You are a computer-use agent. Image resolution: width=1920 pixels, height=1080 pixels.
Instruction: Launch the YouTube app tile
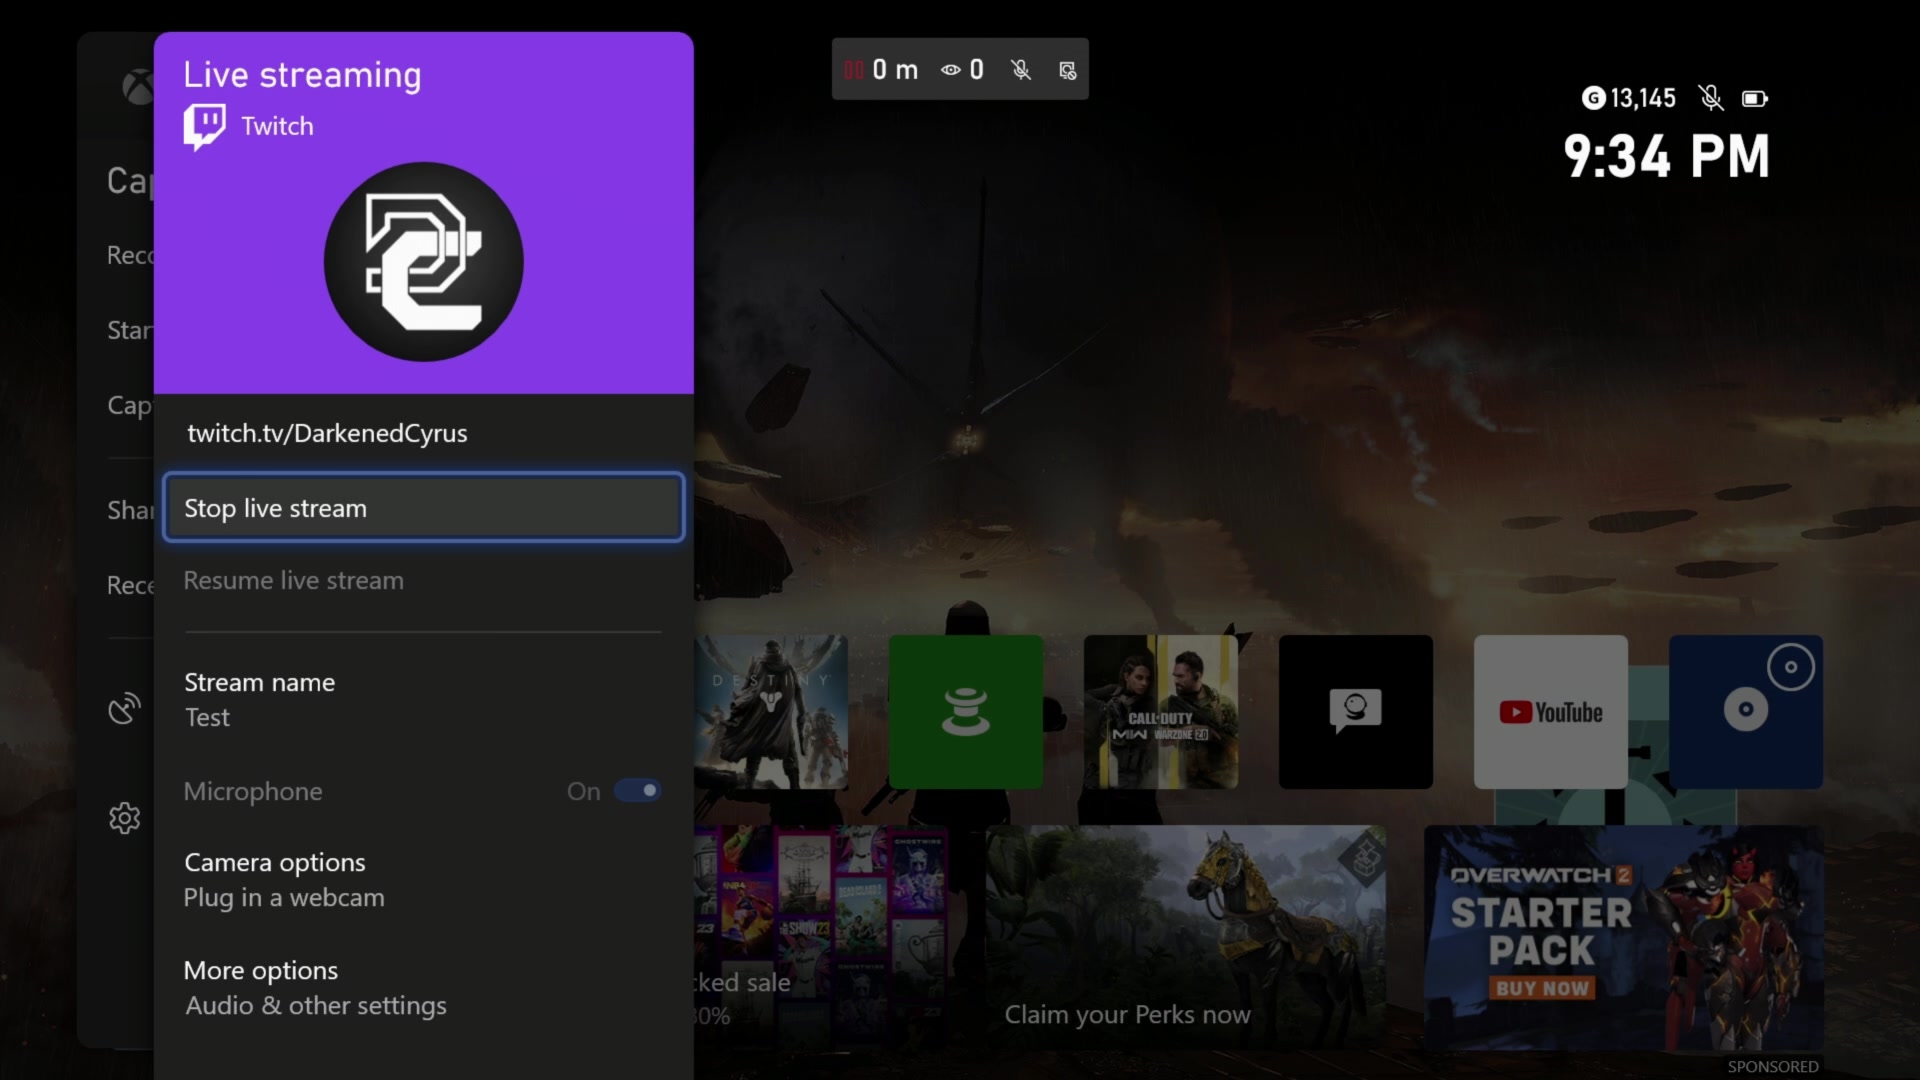(1550, 712)
